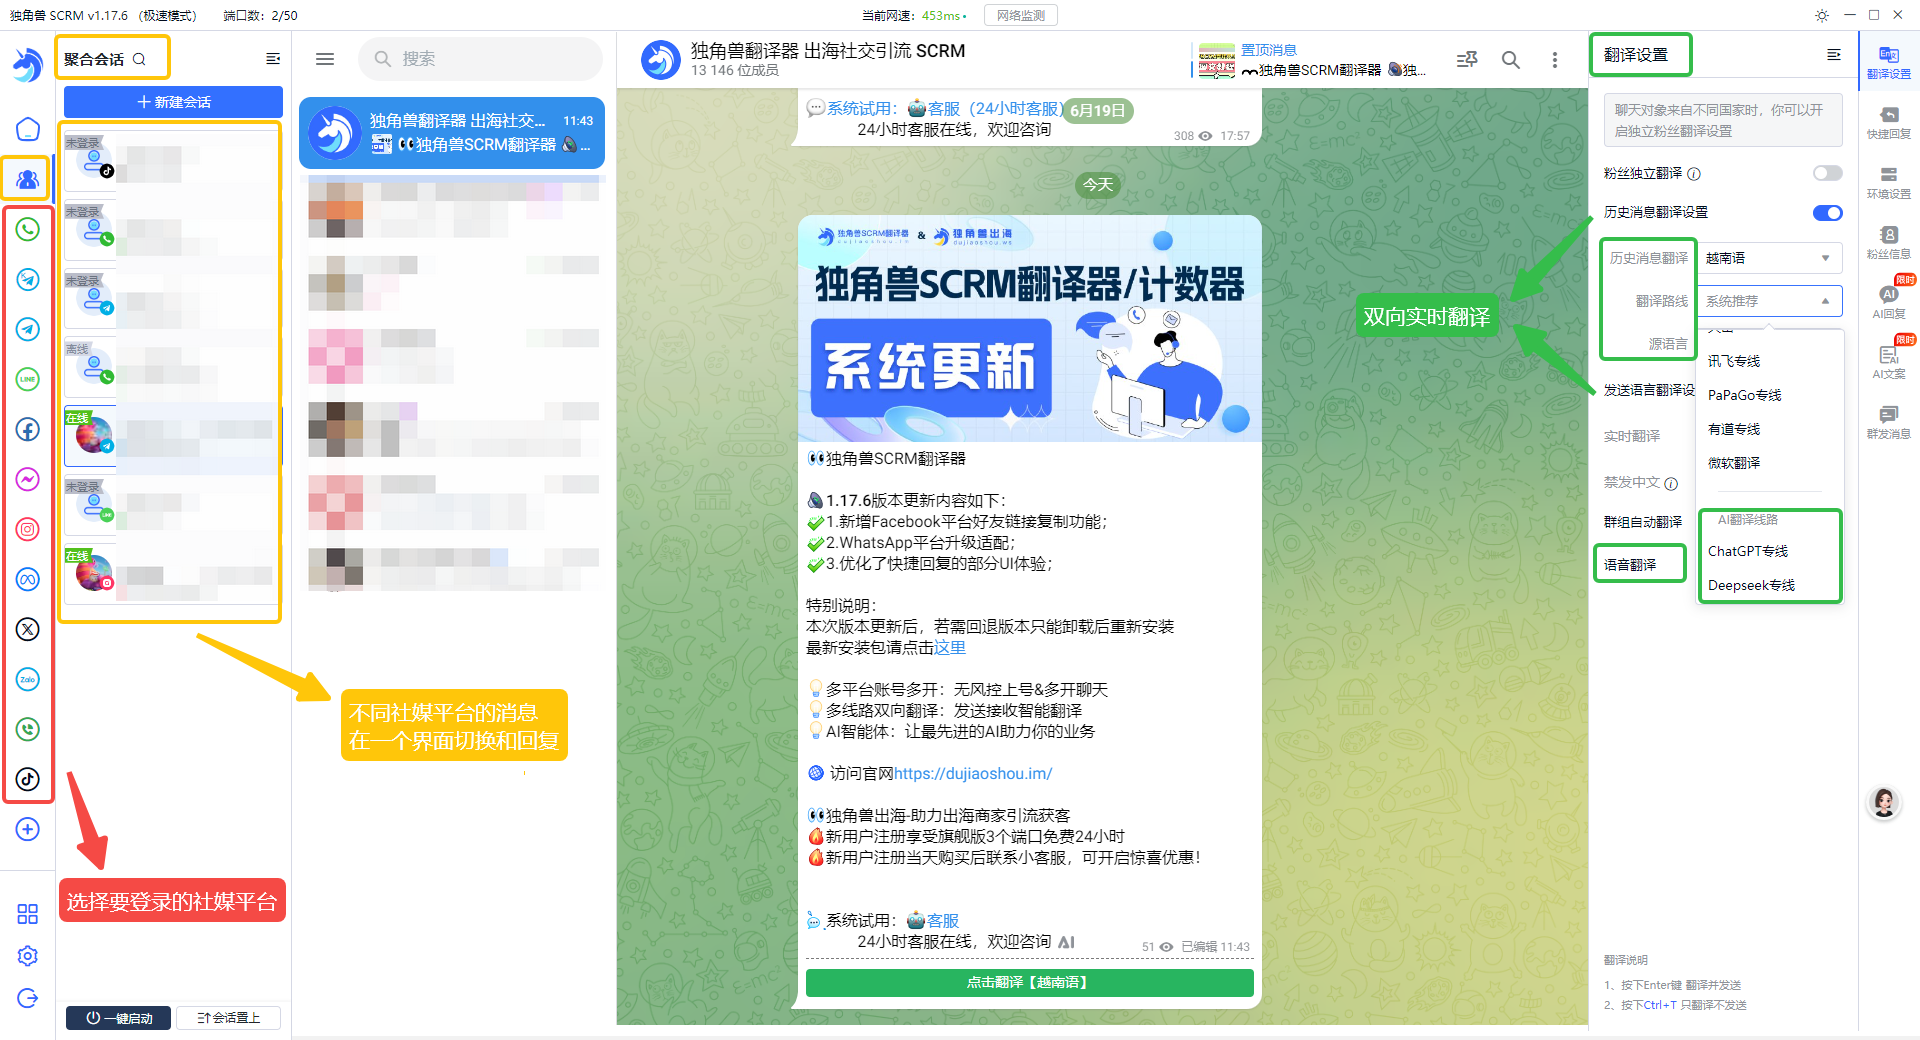1920x1040 pixels.
Task: Open 粉丝信息 fan info panel
Action: coord(1888,242)
